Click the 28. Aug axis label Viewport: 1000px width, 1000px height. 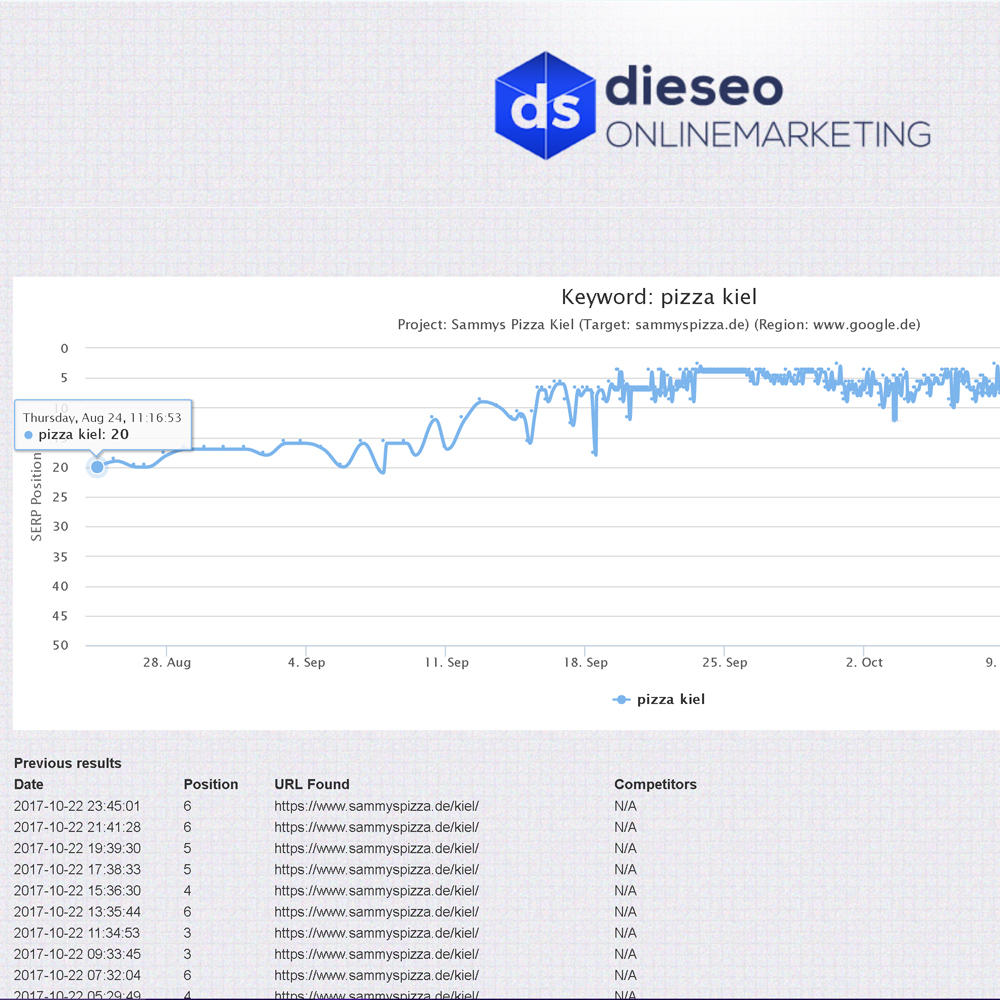[166, 662]
